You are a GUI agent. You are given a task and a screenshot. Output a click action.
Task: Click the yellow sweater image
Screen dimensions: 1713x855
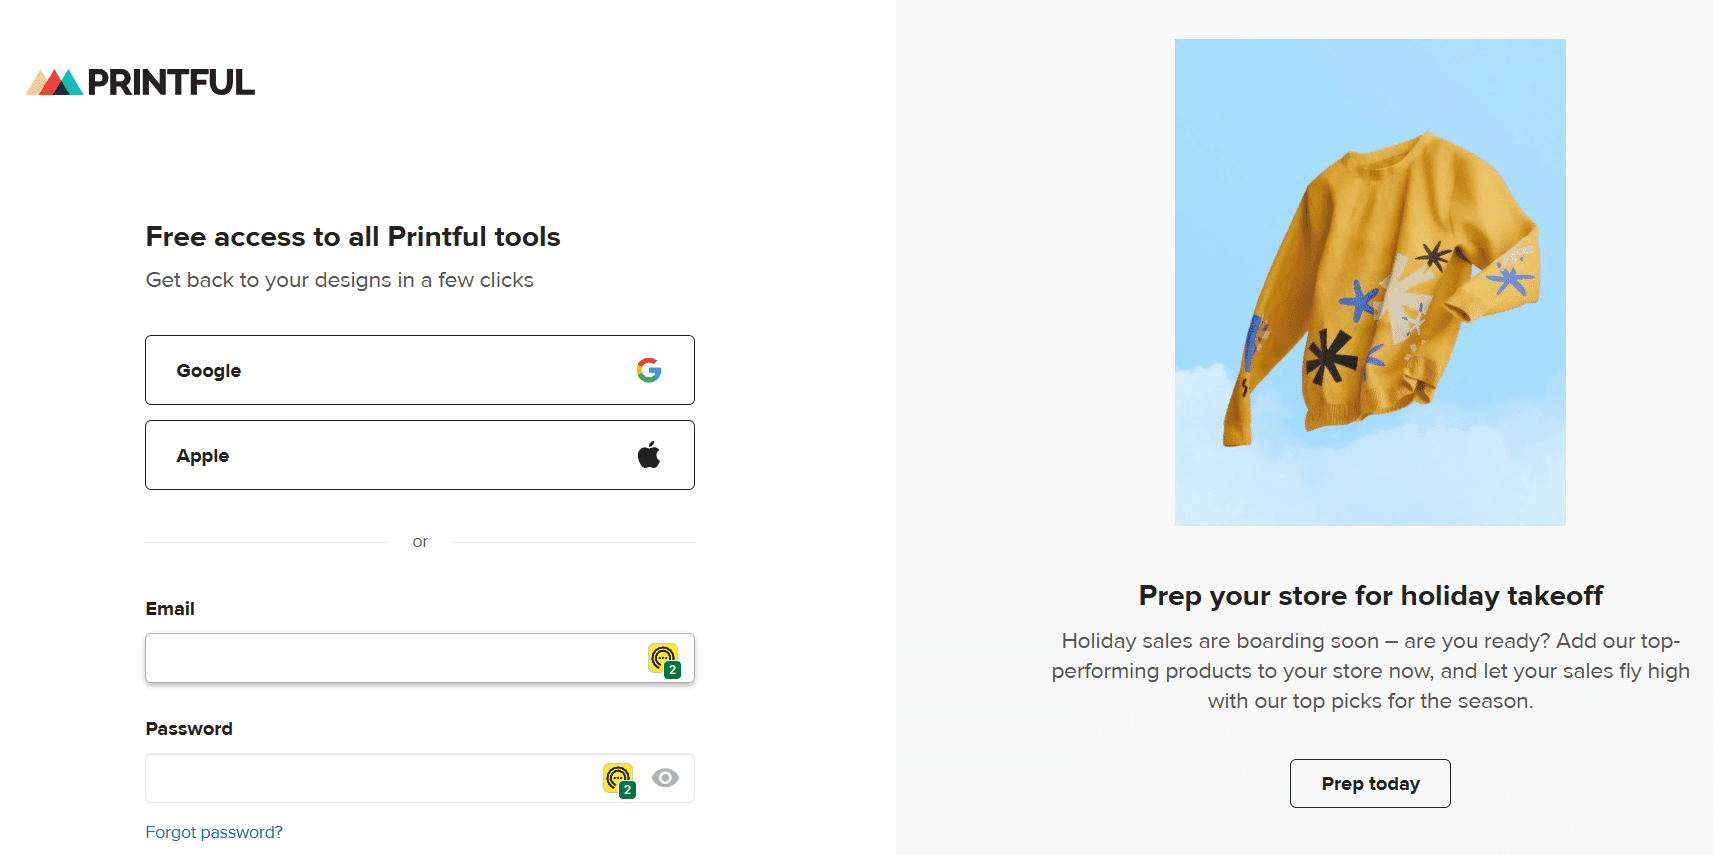point(1370,281)
